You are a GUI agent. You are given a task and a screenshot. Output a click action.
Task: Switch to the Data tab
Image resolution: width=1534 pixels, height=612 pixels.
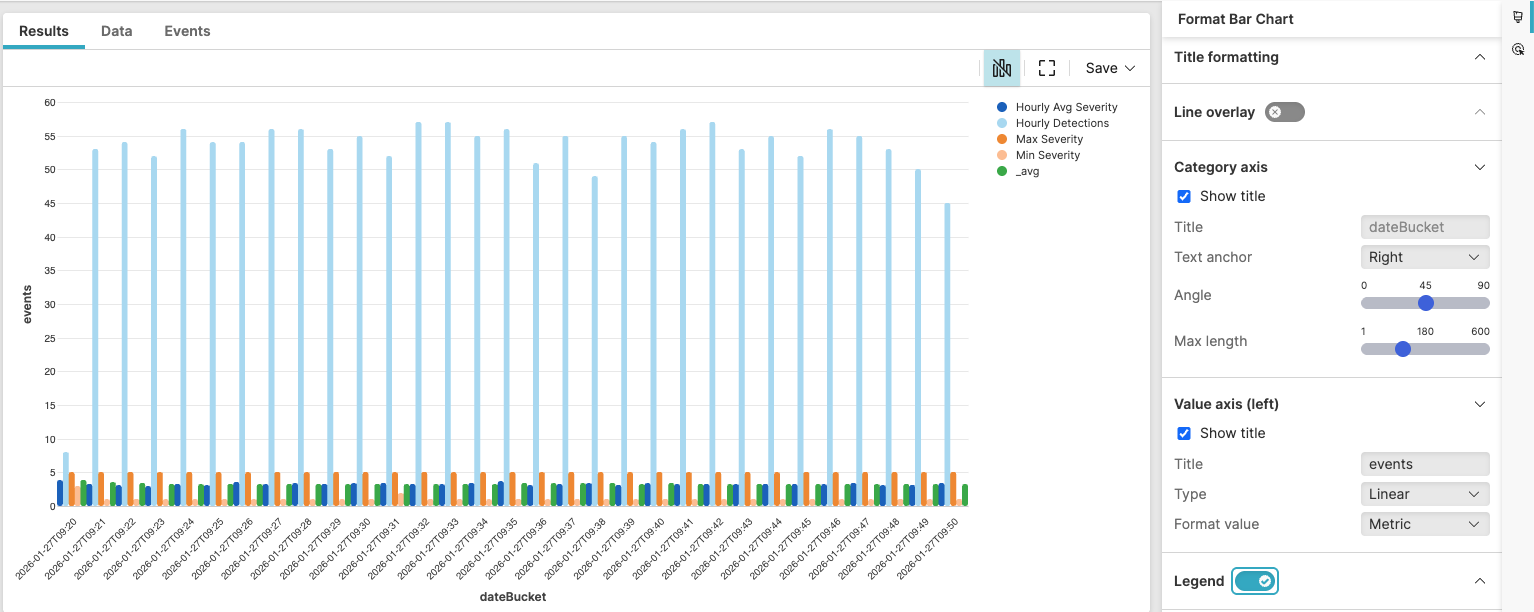pyautogui.click(x=116, y=31)
